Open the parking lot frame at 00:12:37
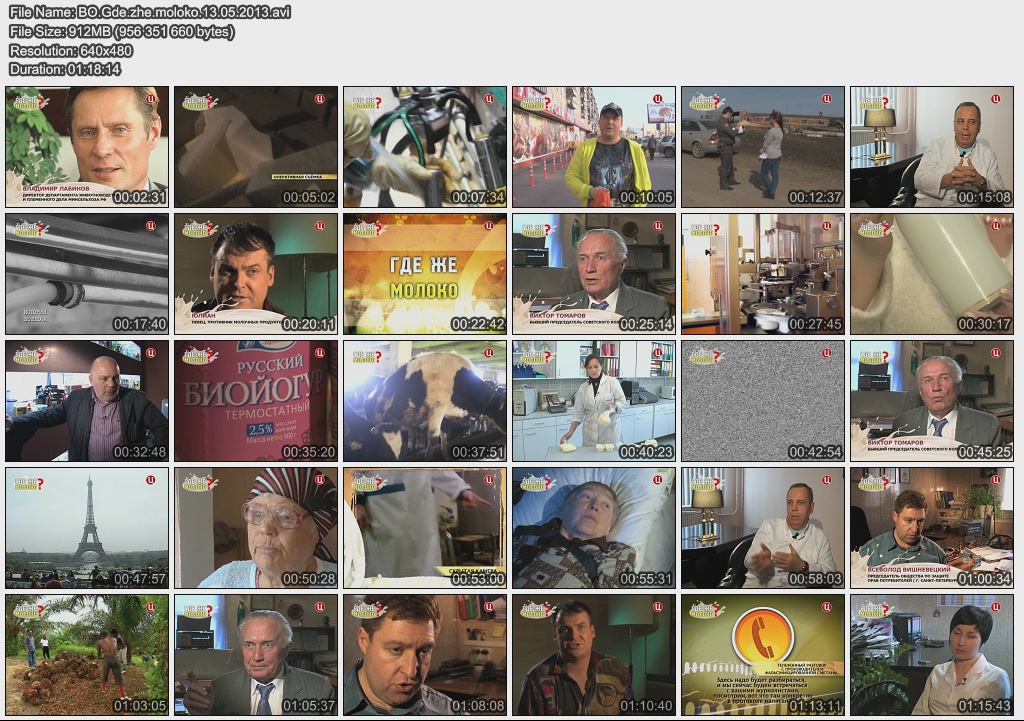 pyautogui.click(x=763, y=147)
